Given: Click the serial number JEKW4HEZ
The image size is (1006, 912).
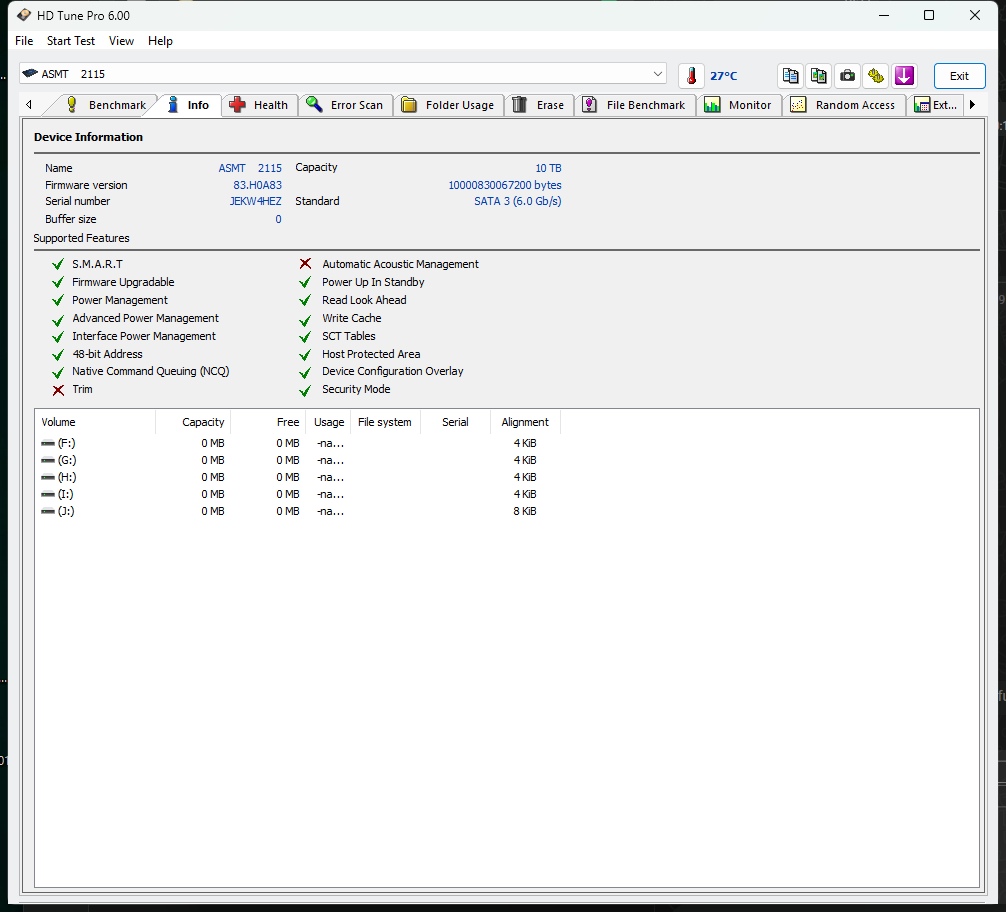Looking at the screenshot, I should click(x=255, y=202).
